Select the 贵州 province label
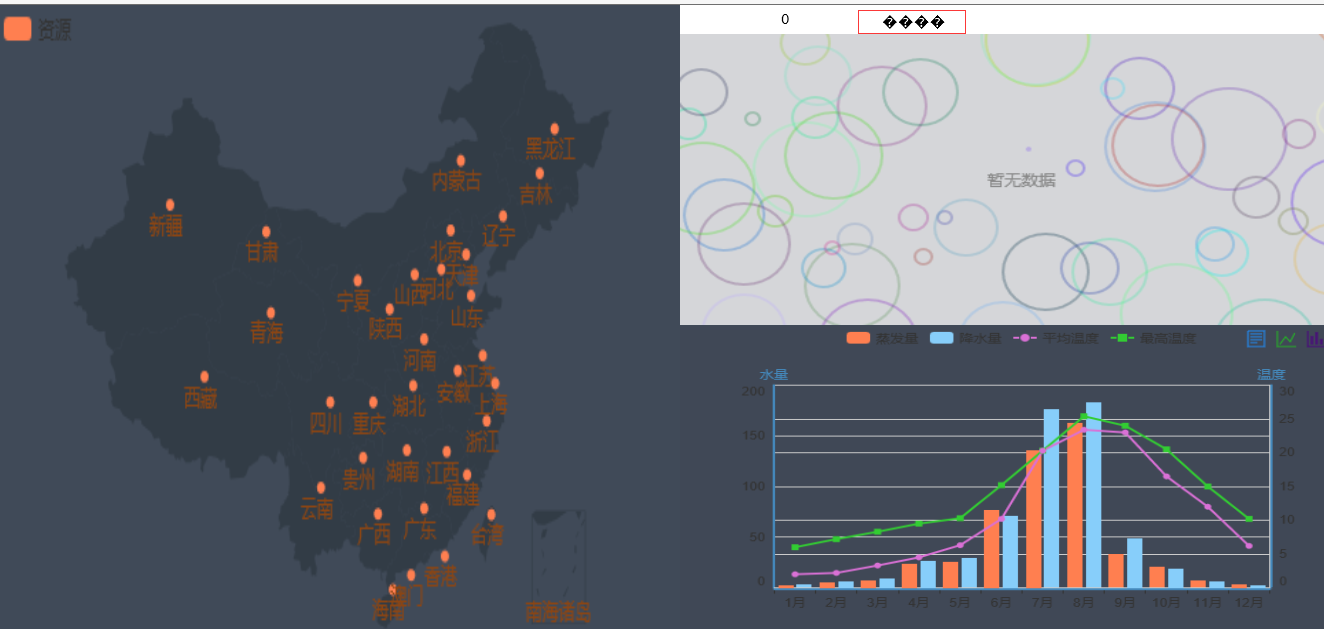This screenshot has width=1324, height=629. [x=359, y=480]
